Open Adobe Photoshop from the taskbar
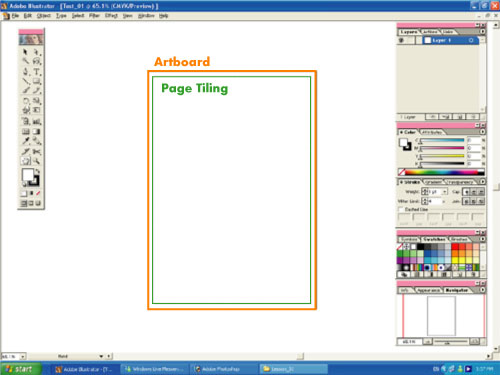Image resolution: width=500 pixels, height=375 pixels. [x=220, y=369]
